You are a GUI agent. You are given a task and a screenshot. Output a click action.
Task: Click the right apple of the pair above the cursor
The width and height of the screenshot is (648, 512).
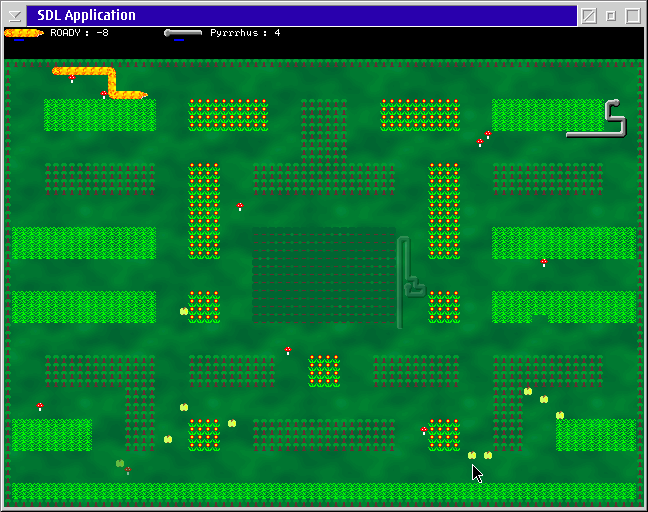coord(488,455)
